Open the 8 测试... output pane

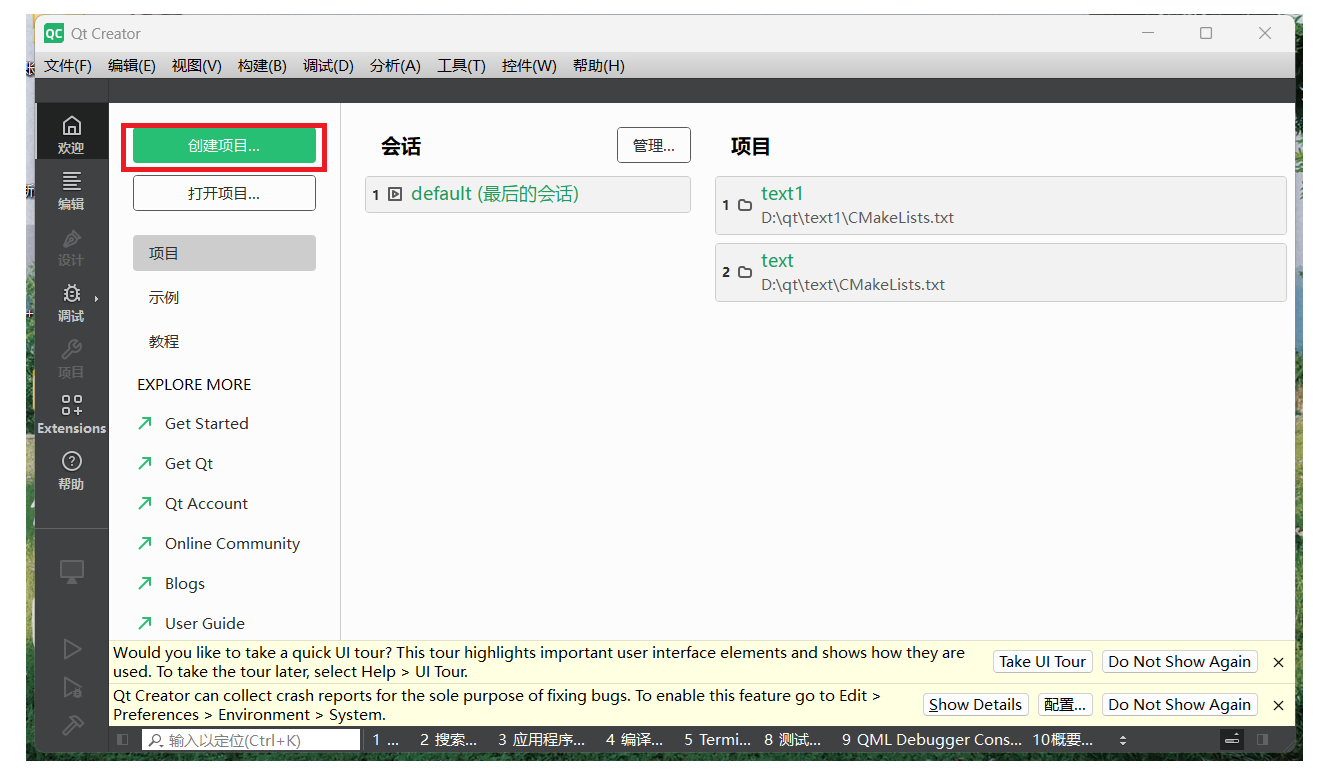[792, 740]
